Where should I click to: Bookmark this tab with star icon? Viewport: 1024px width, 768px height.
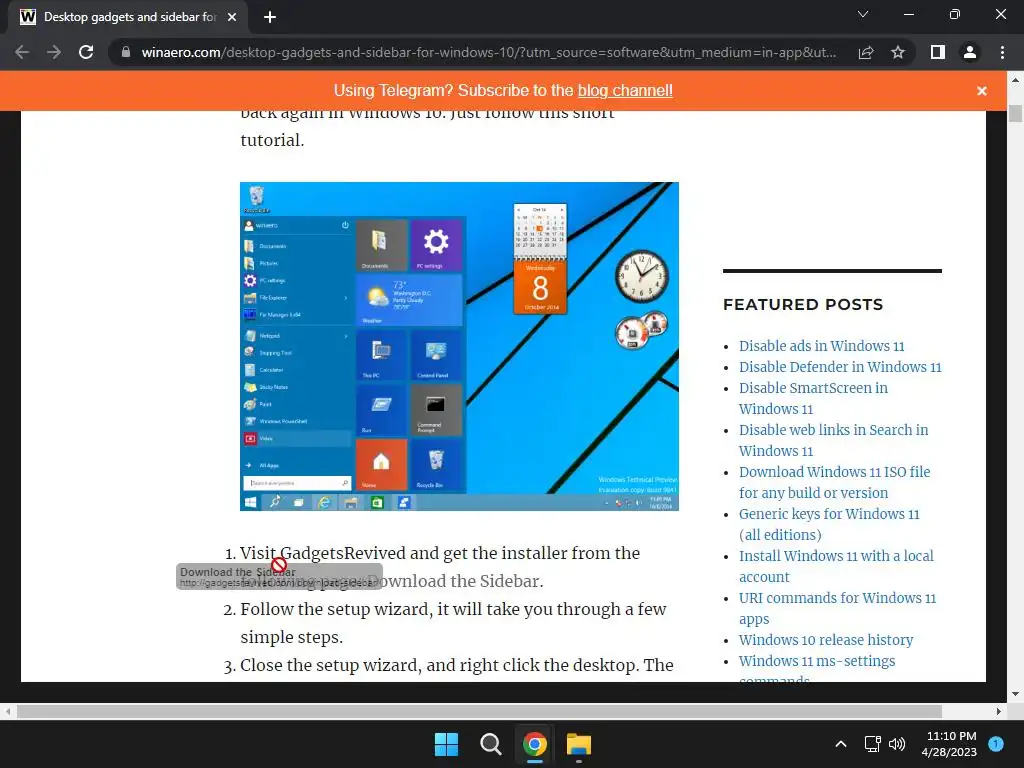click(898, 52)
